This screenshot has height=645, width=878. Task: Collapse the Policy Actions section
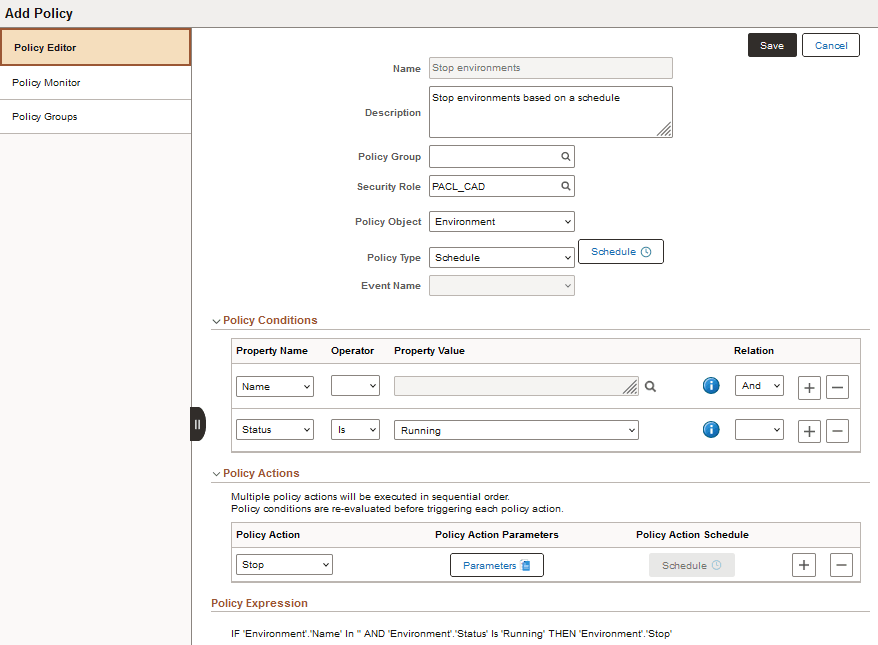click(x=216, y=473)
